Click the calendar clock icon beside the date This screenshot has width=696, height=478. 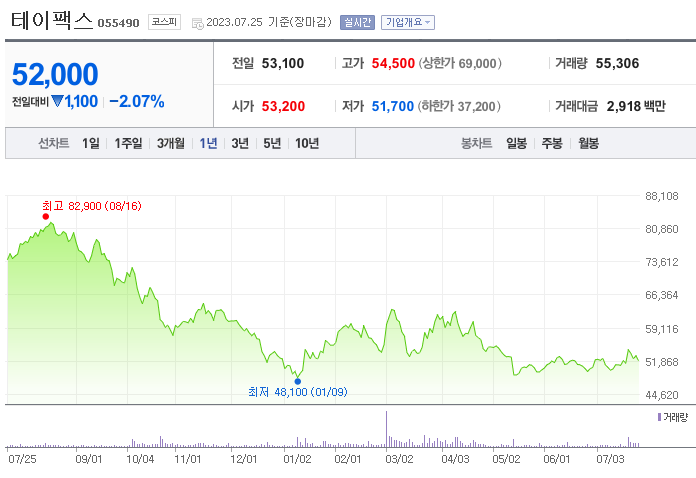pyautogui.click(x=198, y=24)
